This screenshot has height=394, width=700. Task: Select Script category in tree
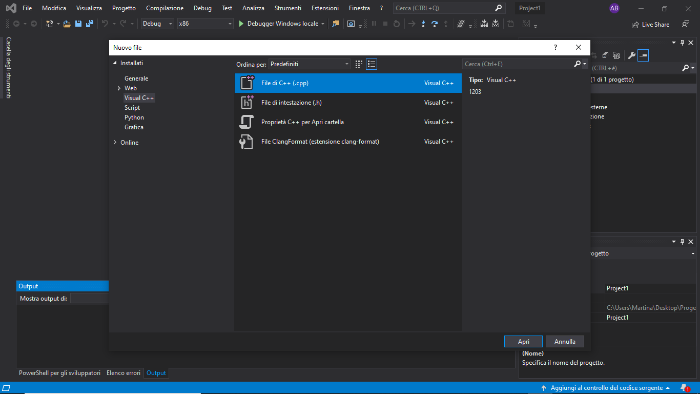(132, 108)
